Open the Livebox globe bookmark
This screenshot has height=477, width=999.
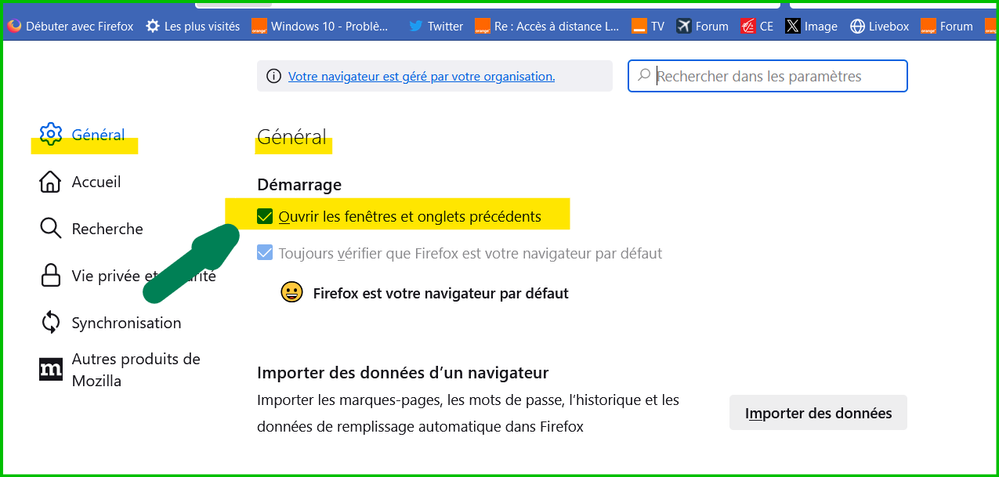click(857, 26)
